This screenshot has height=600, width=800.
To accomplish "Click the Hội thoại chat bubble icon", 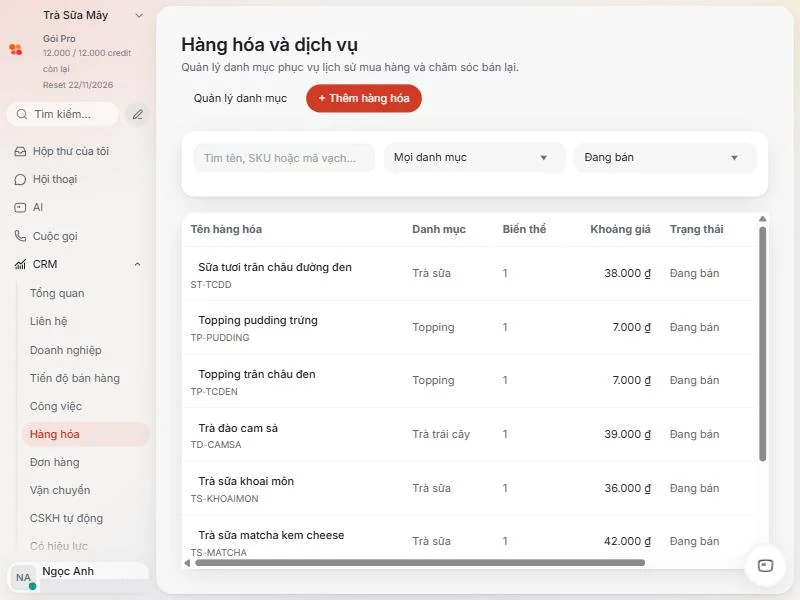I will [x=20, y=180].
